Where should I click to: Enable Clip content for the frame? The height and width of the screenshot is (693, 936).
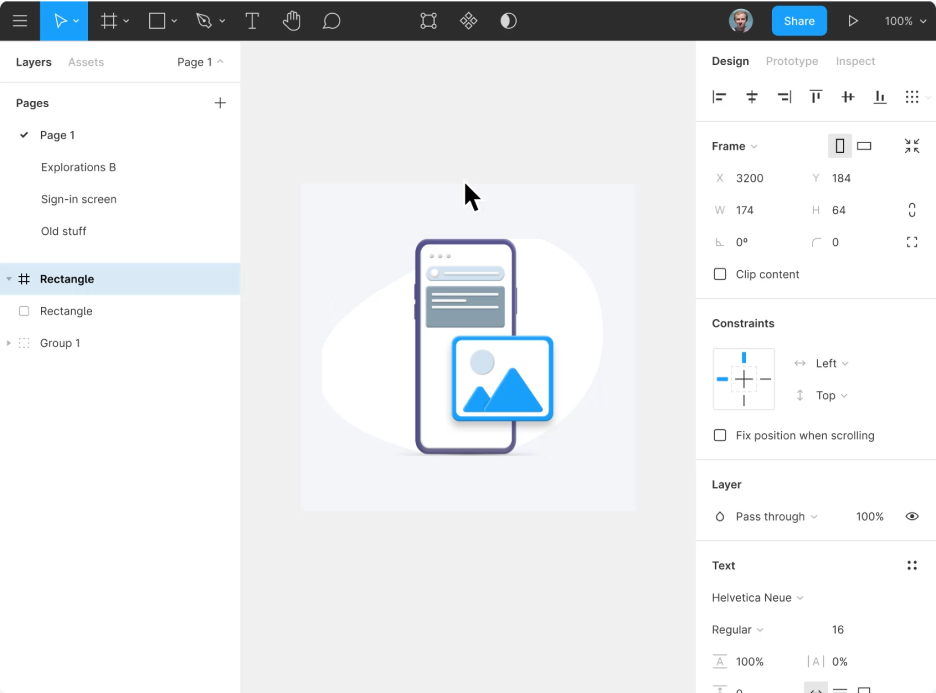pyautogui.click(x=718, y=274)
